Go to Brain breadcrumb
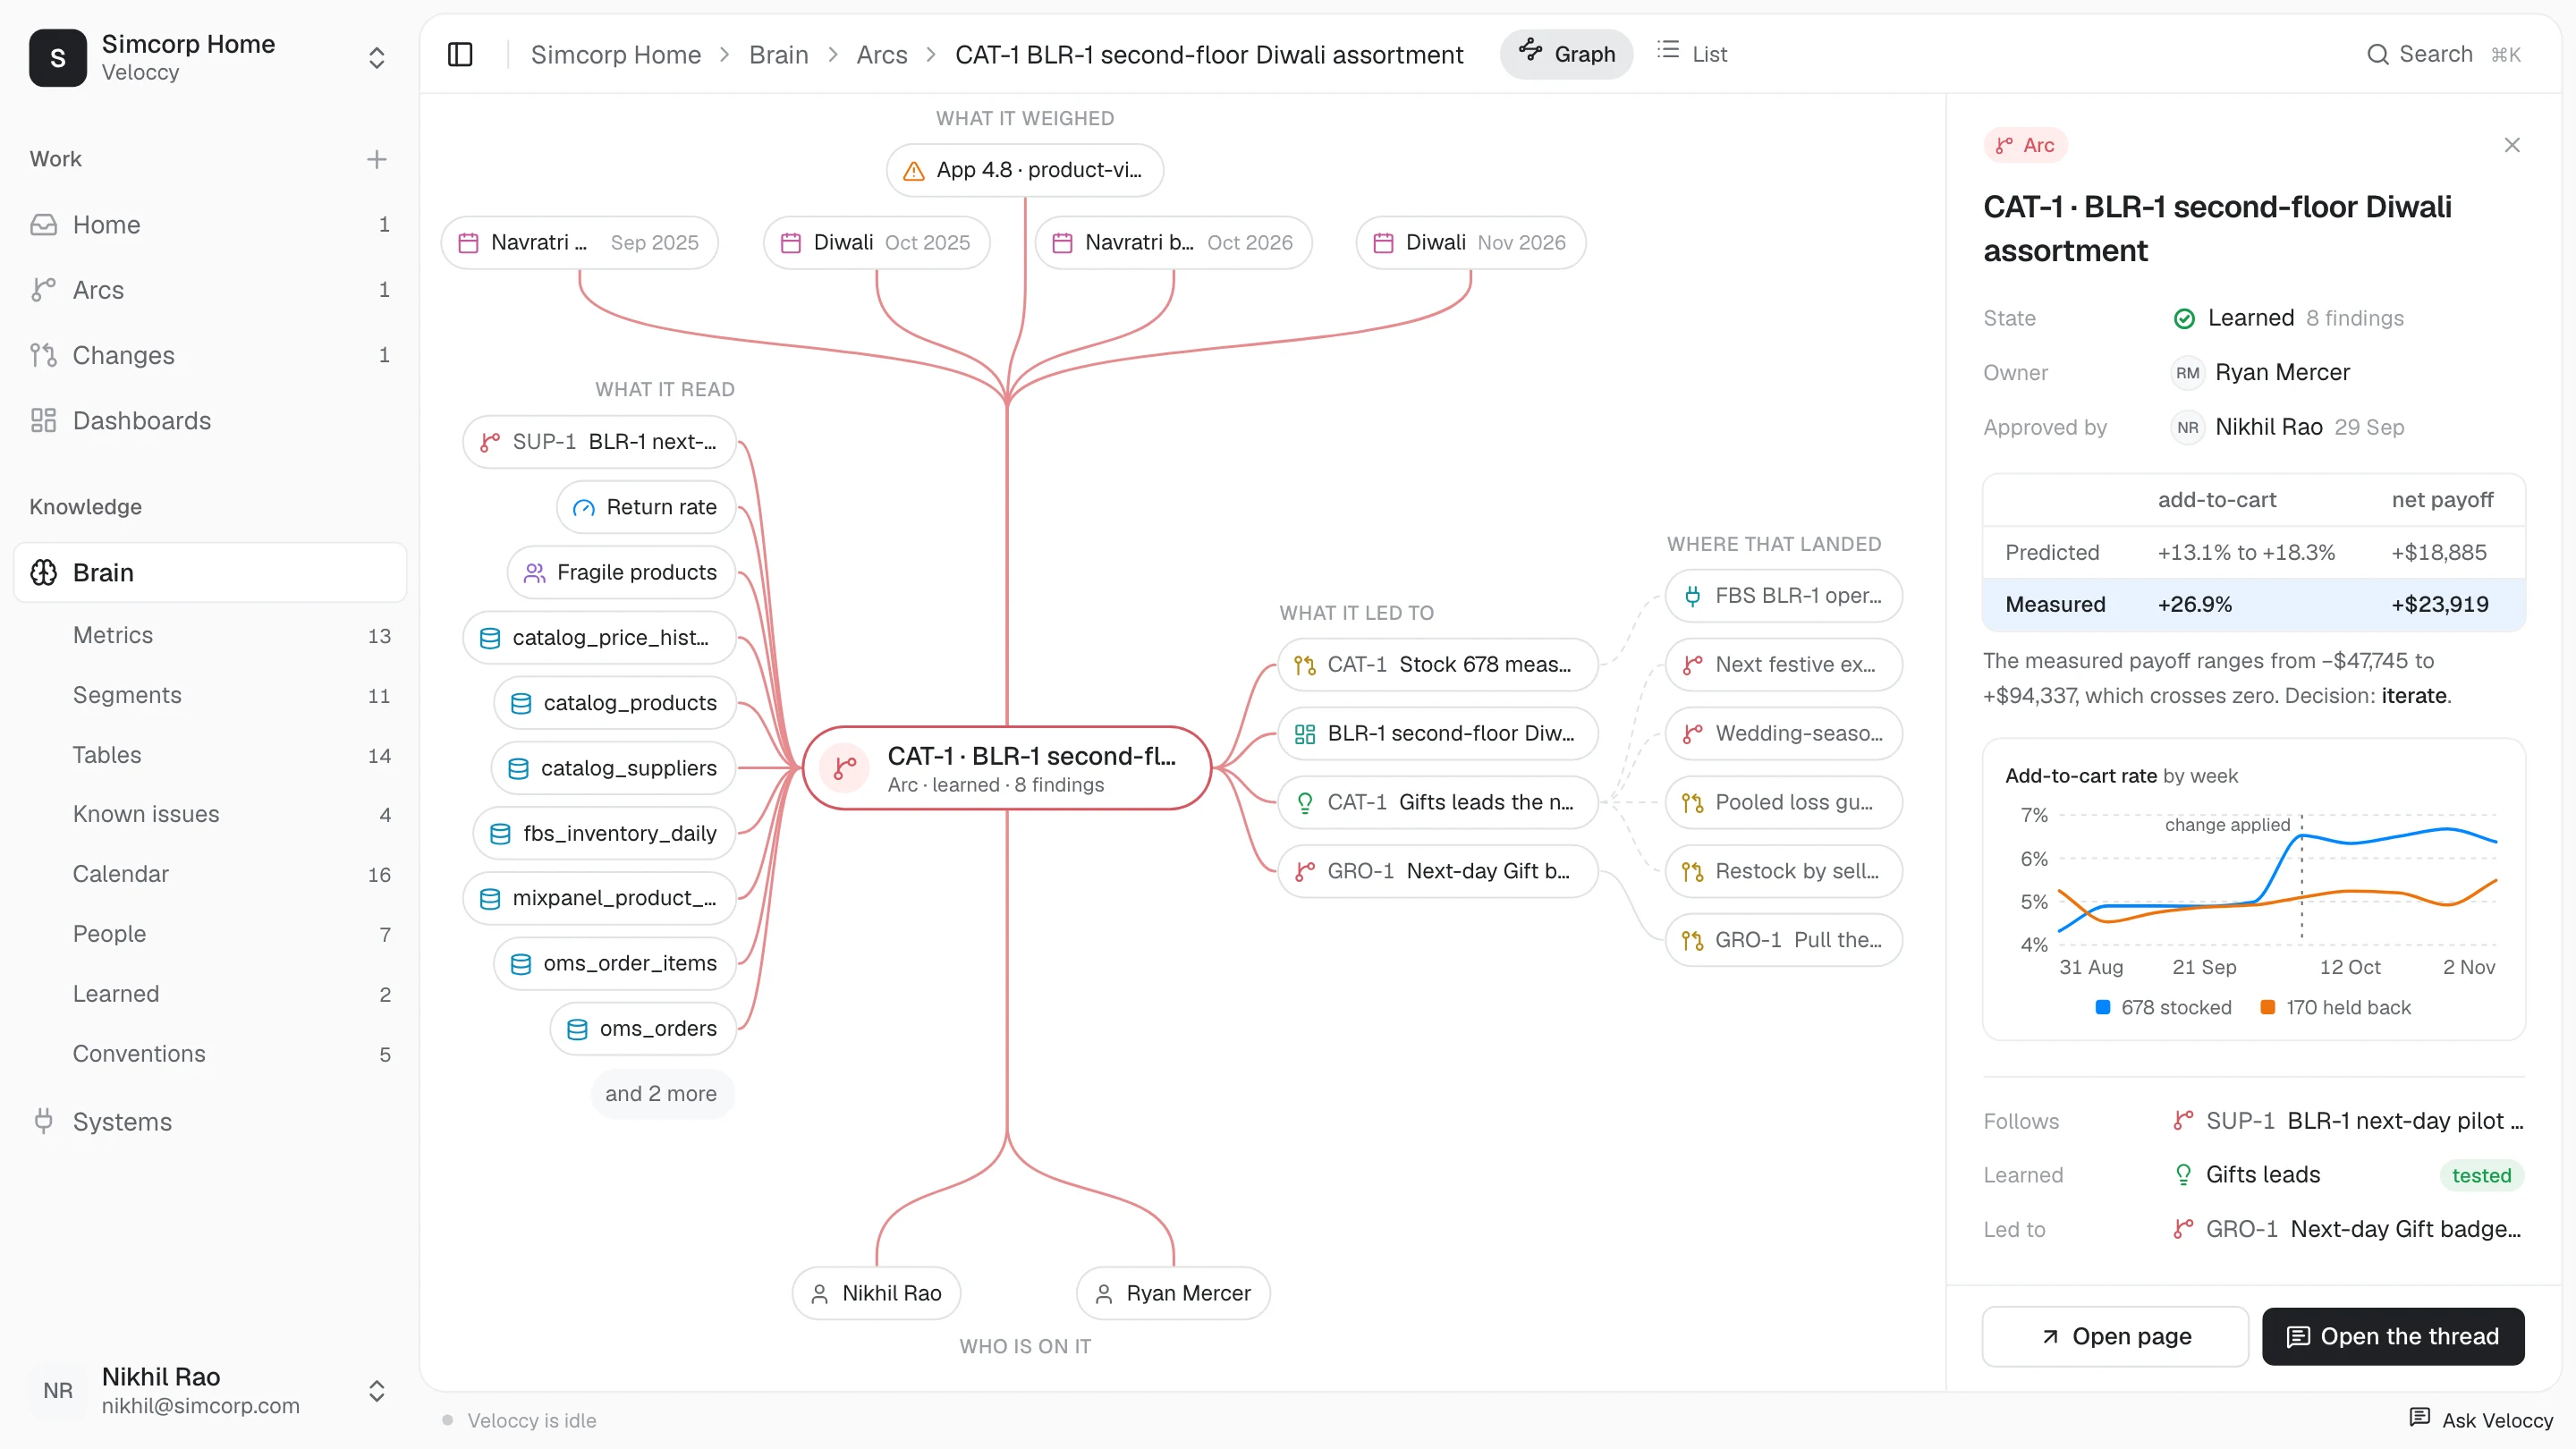 (x=778, y=54)
